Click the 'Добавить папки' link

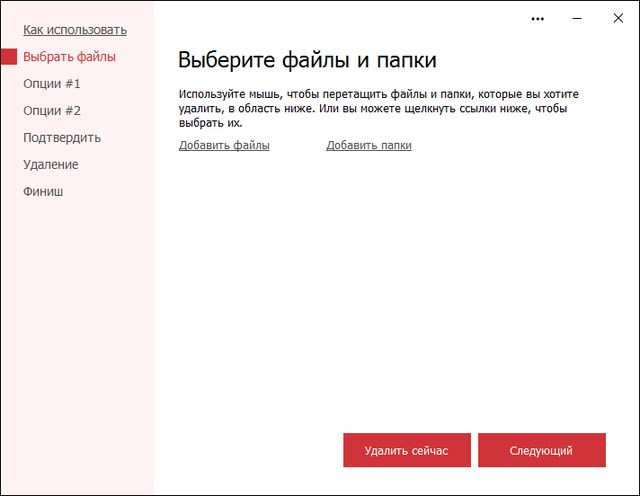click(x=368, y=146)
